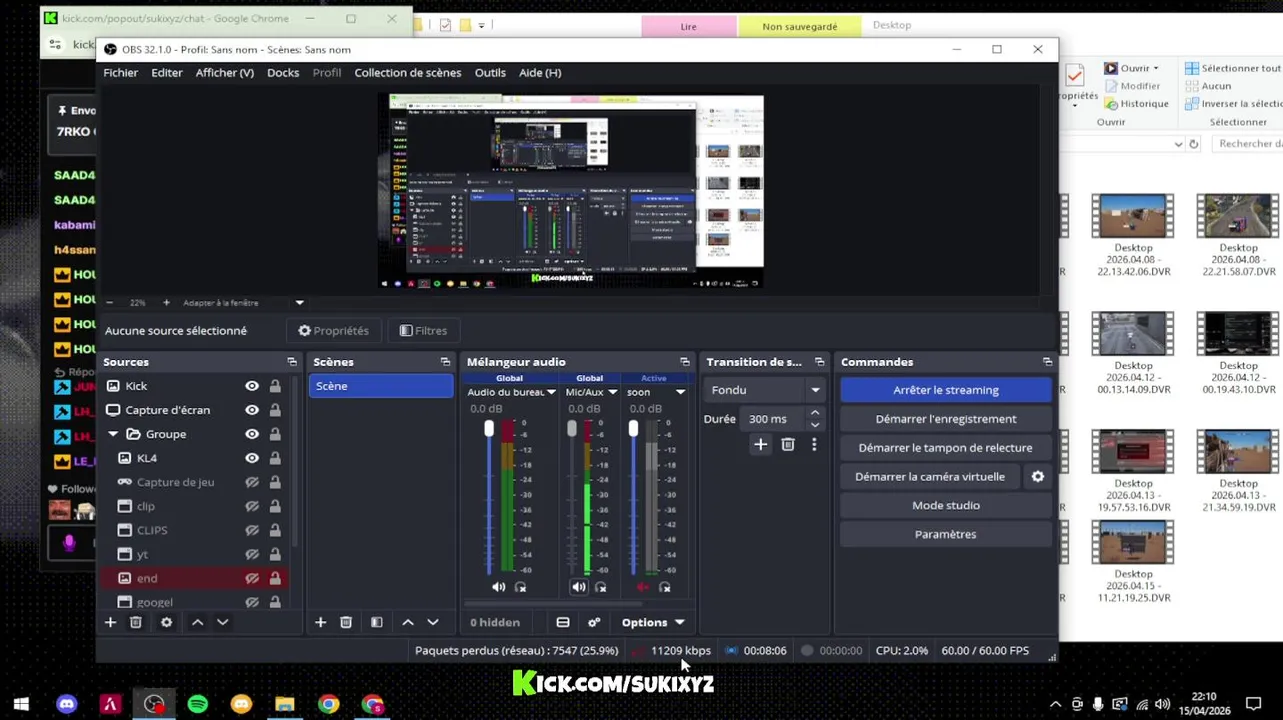
Task: Hide the Groupe source group
Action: pos(252,434)
